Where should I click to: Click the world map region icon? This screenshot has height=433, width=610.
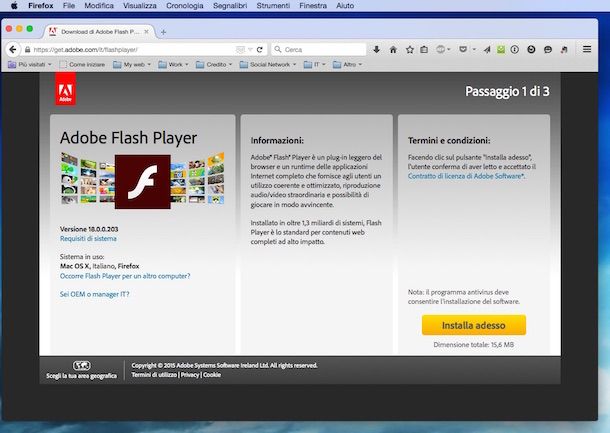[x=82, y=365]
